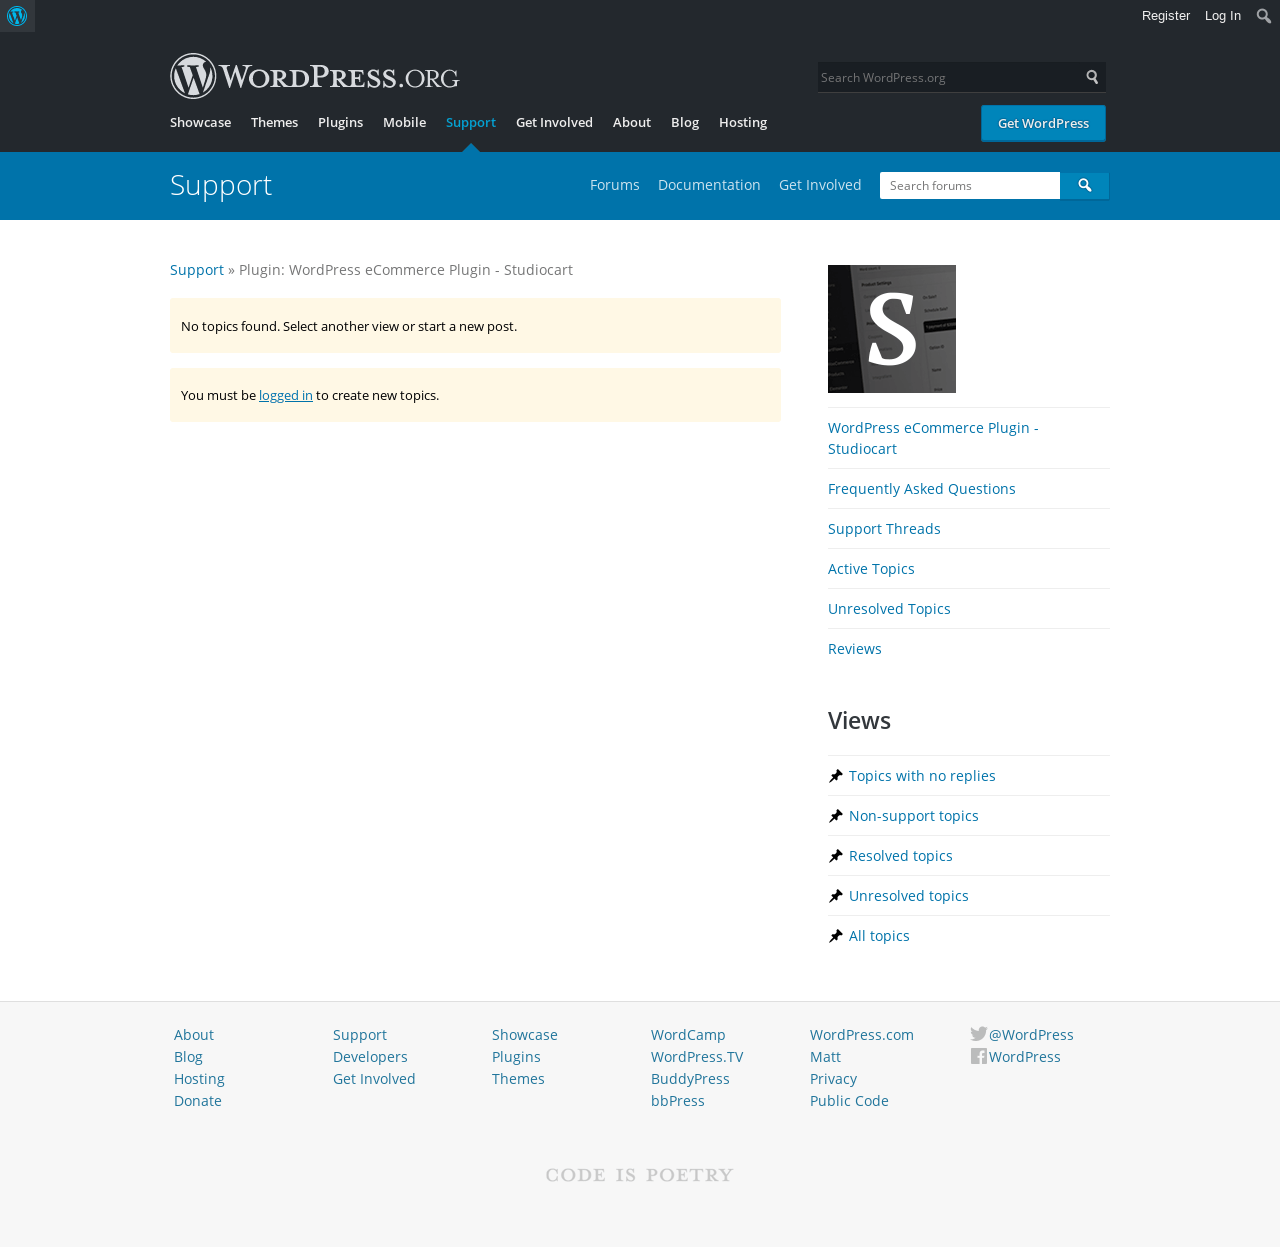Click the blue forum search magnifier button
The image size is (1280, 1247).
(1084, 185)
